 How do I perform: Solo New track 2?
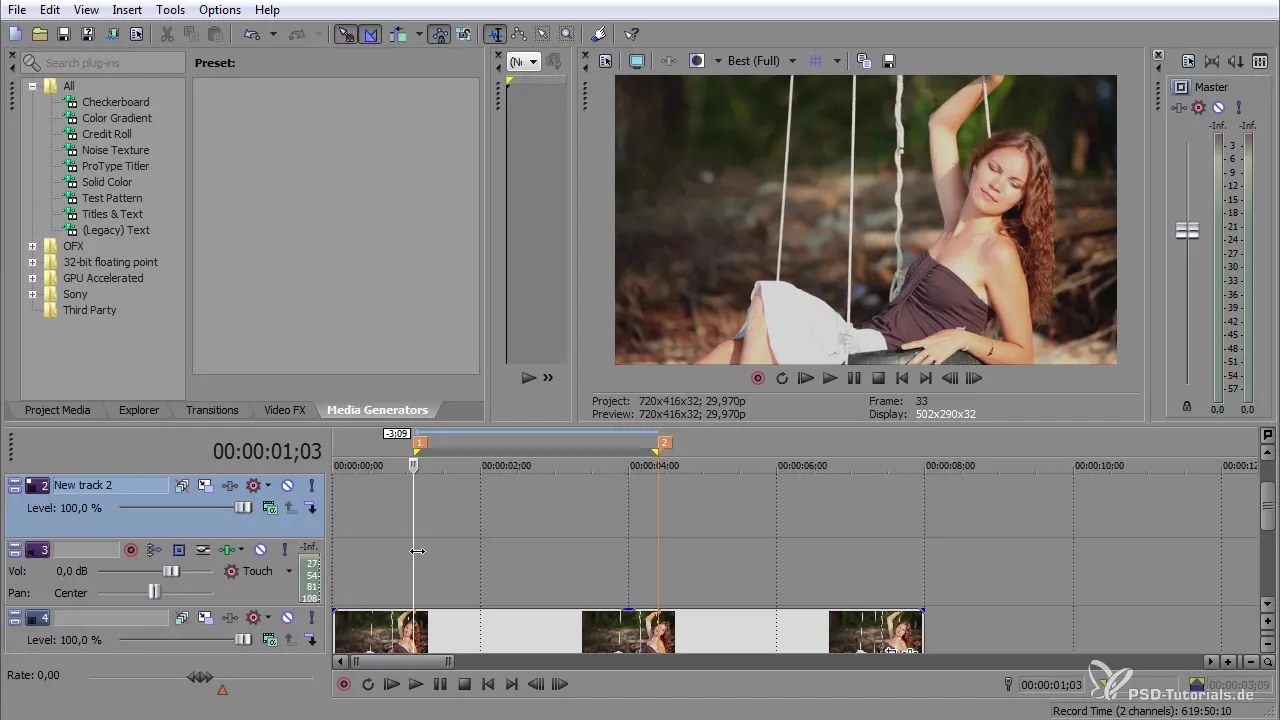(312, 485)
